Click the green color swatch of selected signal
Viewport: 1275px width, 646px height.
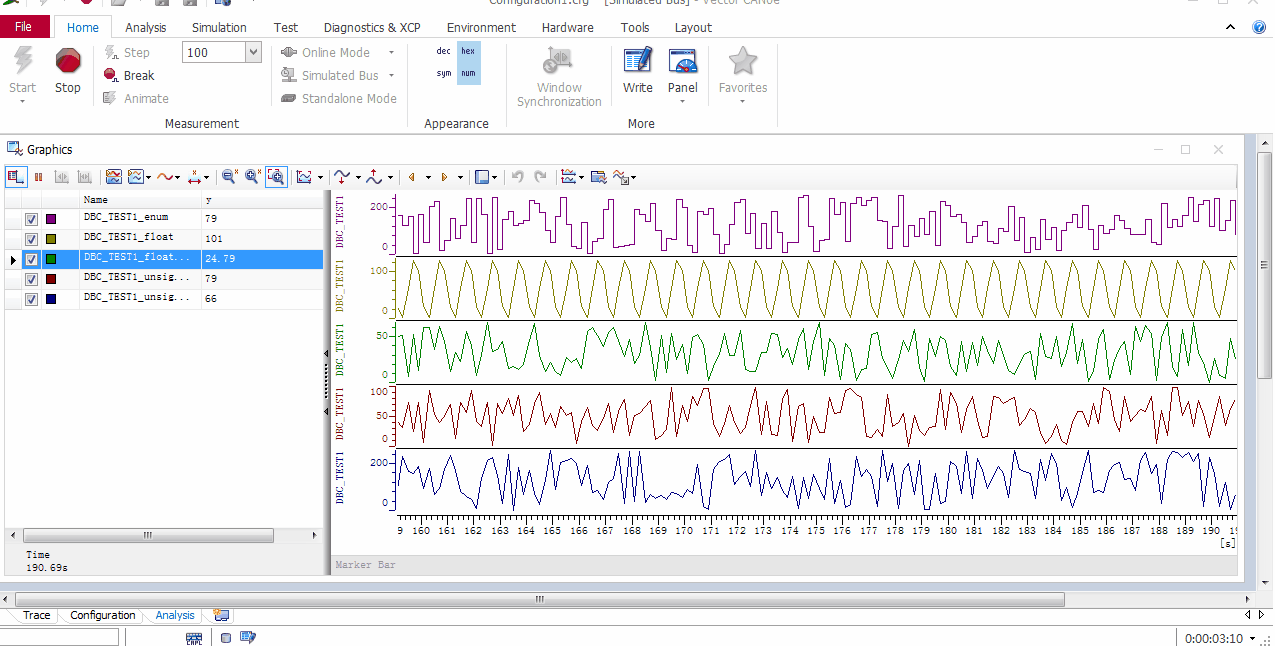tap(51, 259)
